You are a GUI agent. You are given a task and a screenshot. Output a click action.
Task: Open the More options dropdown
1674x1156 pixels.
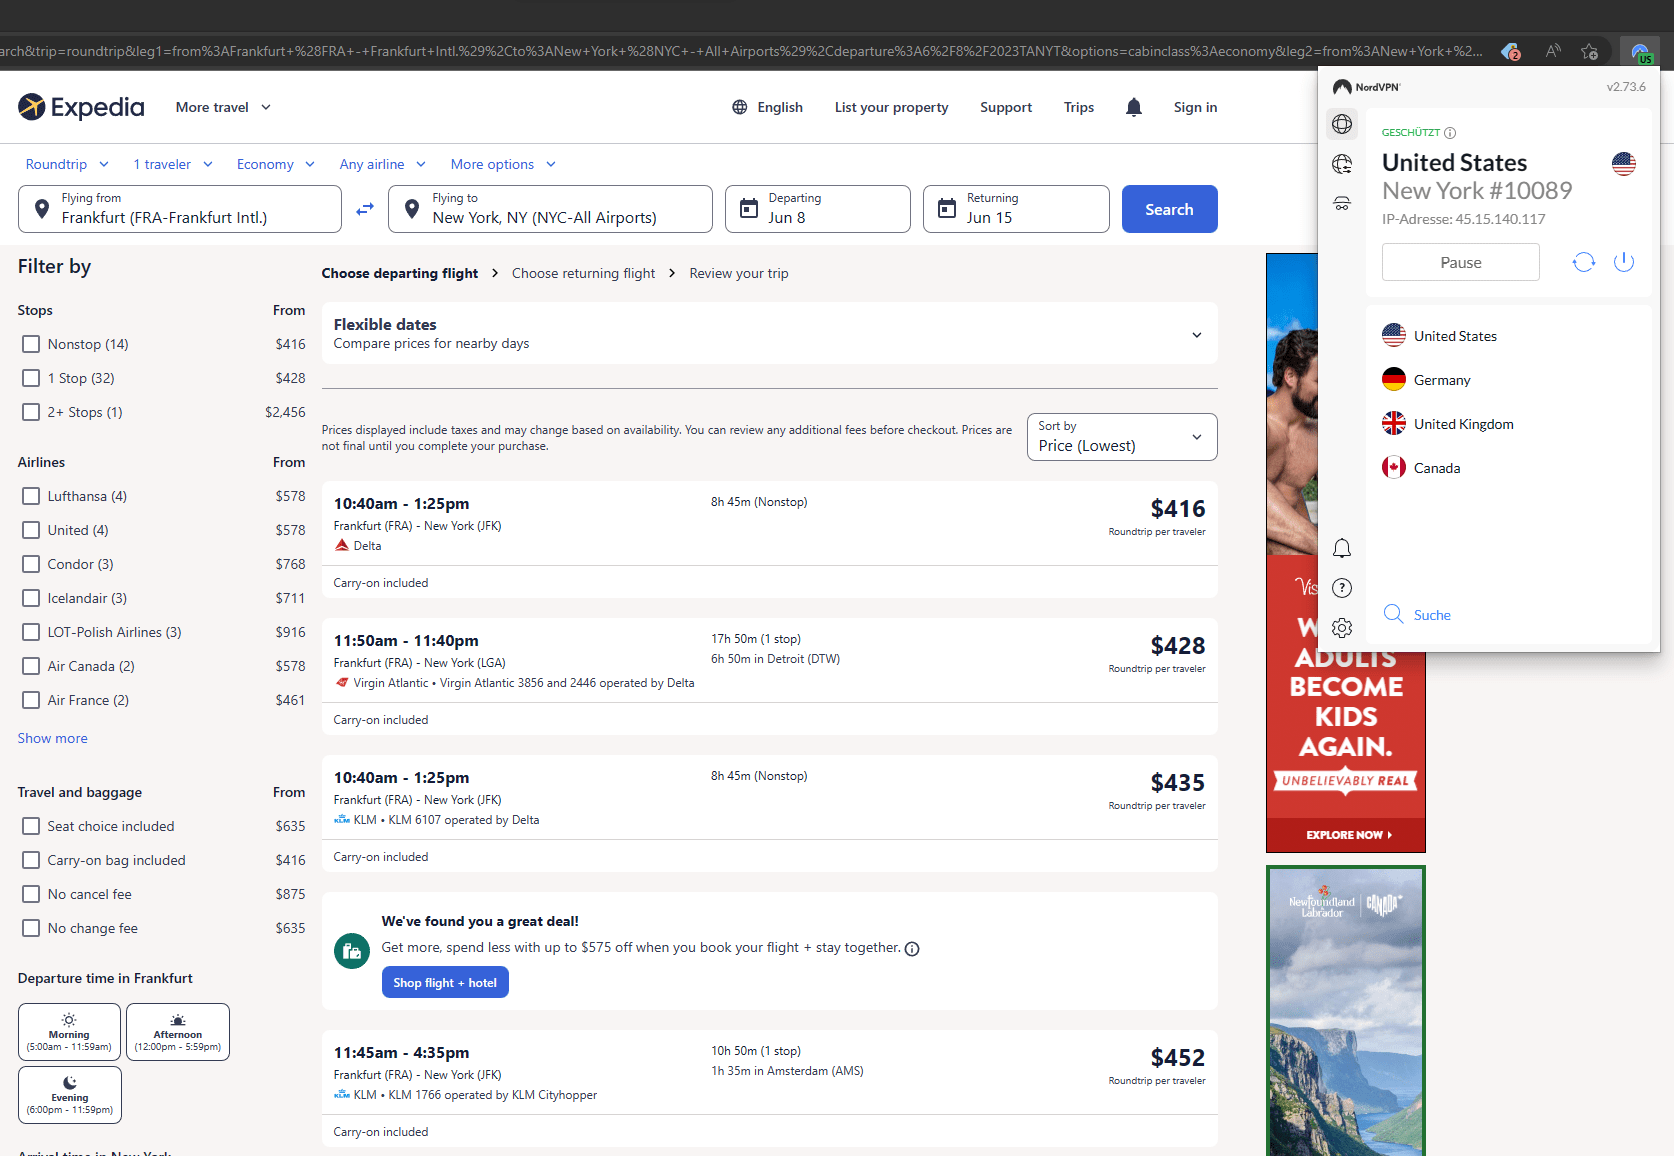503,164
